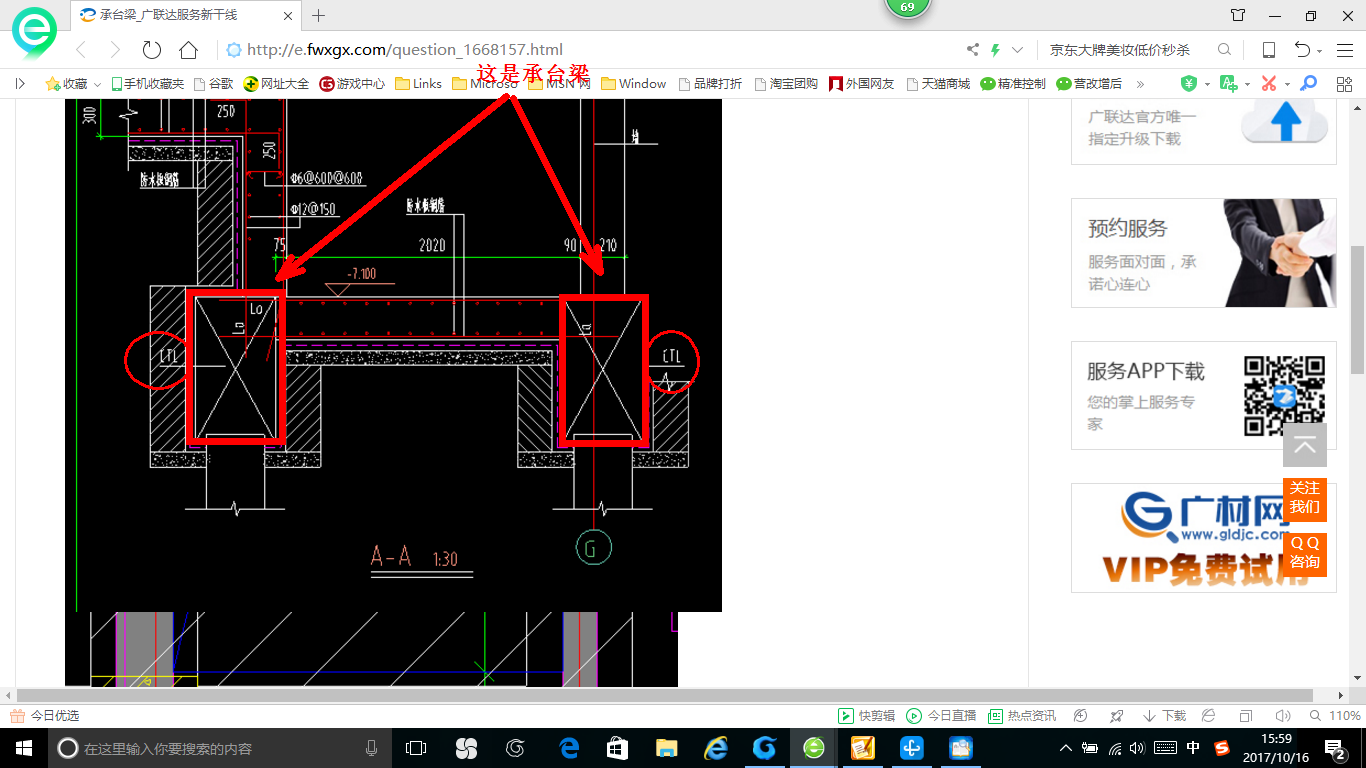Open the extensions grid icon
Viewport: 1366px width, 768px height.
1344,84
